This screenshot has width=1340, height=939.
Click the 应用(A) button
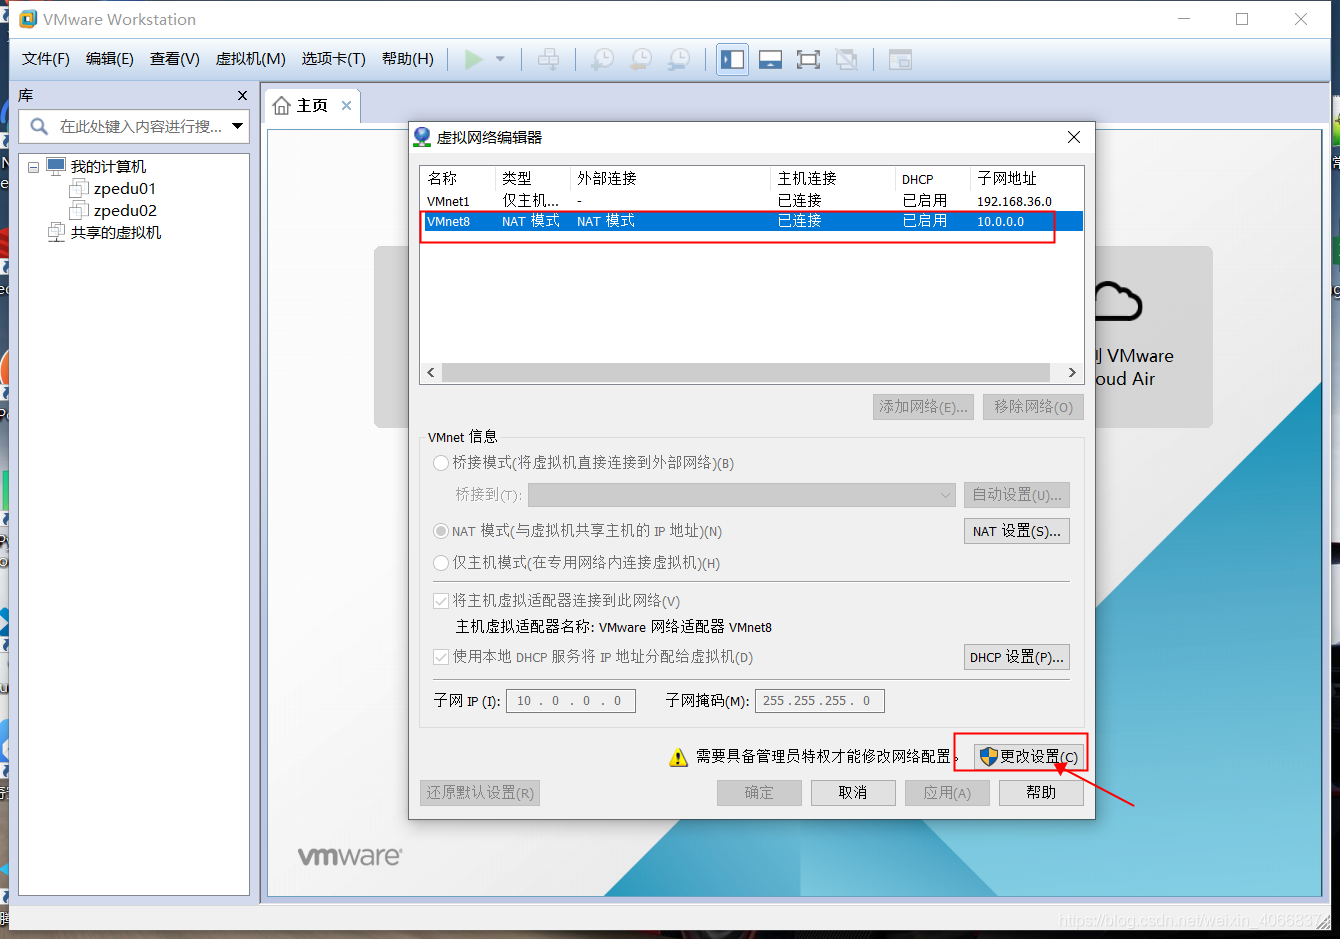947,793
